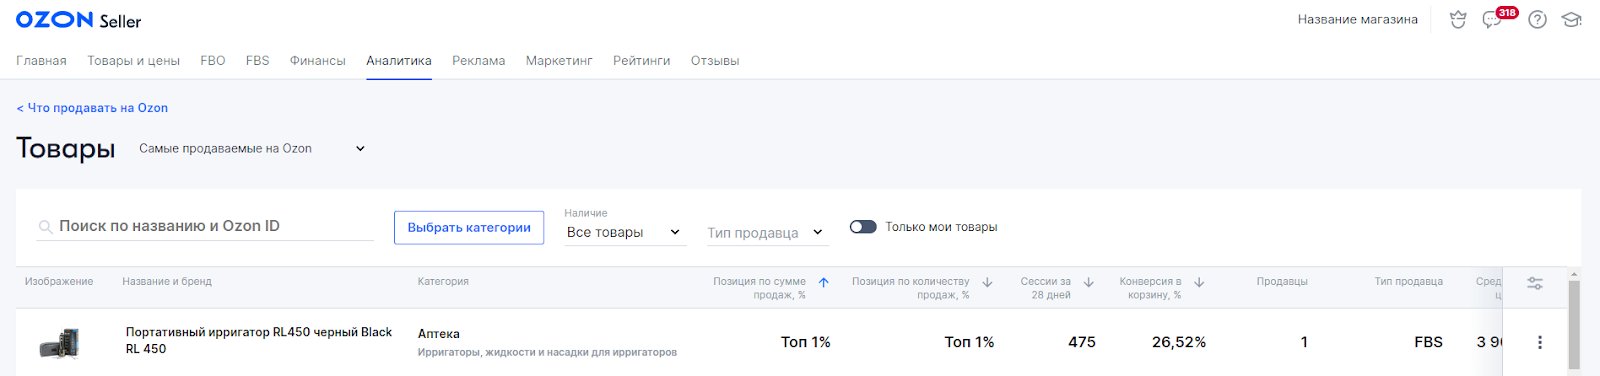
Task: Click 'Выбрать категории' button
Action: (x=469, y=227)
